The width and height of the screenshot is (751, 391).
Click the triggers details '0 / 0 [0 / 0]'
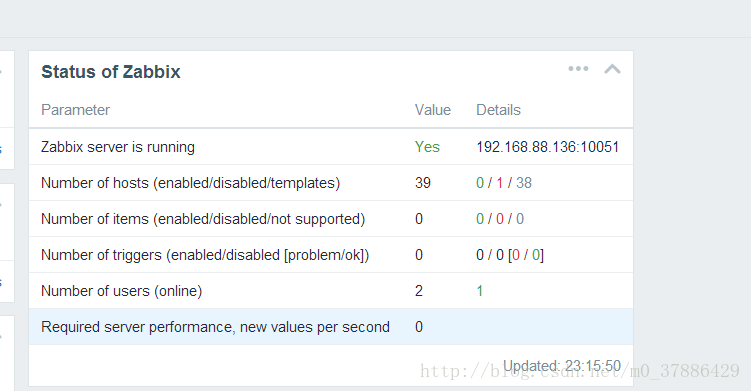coord(510,254)
